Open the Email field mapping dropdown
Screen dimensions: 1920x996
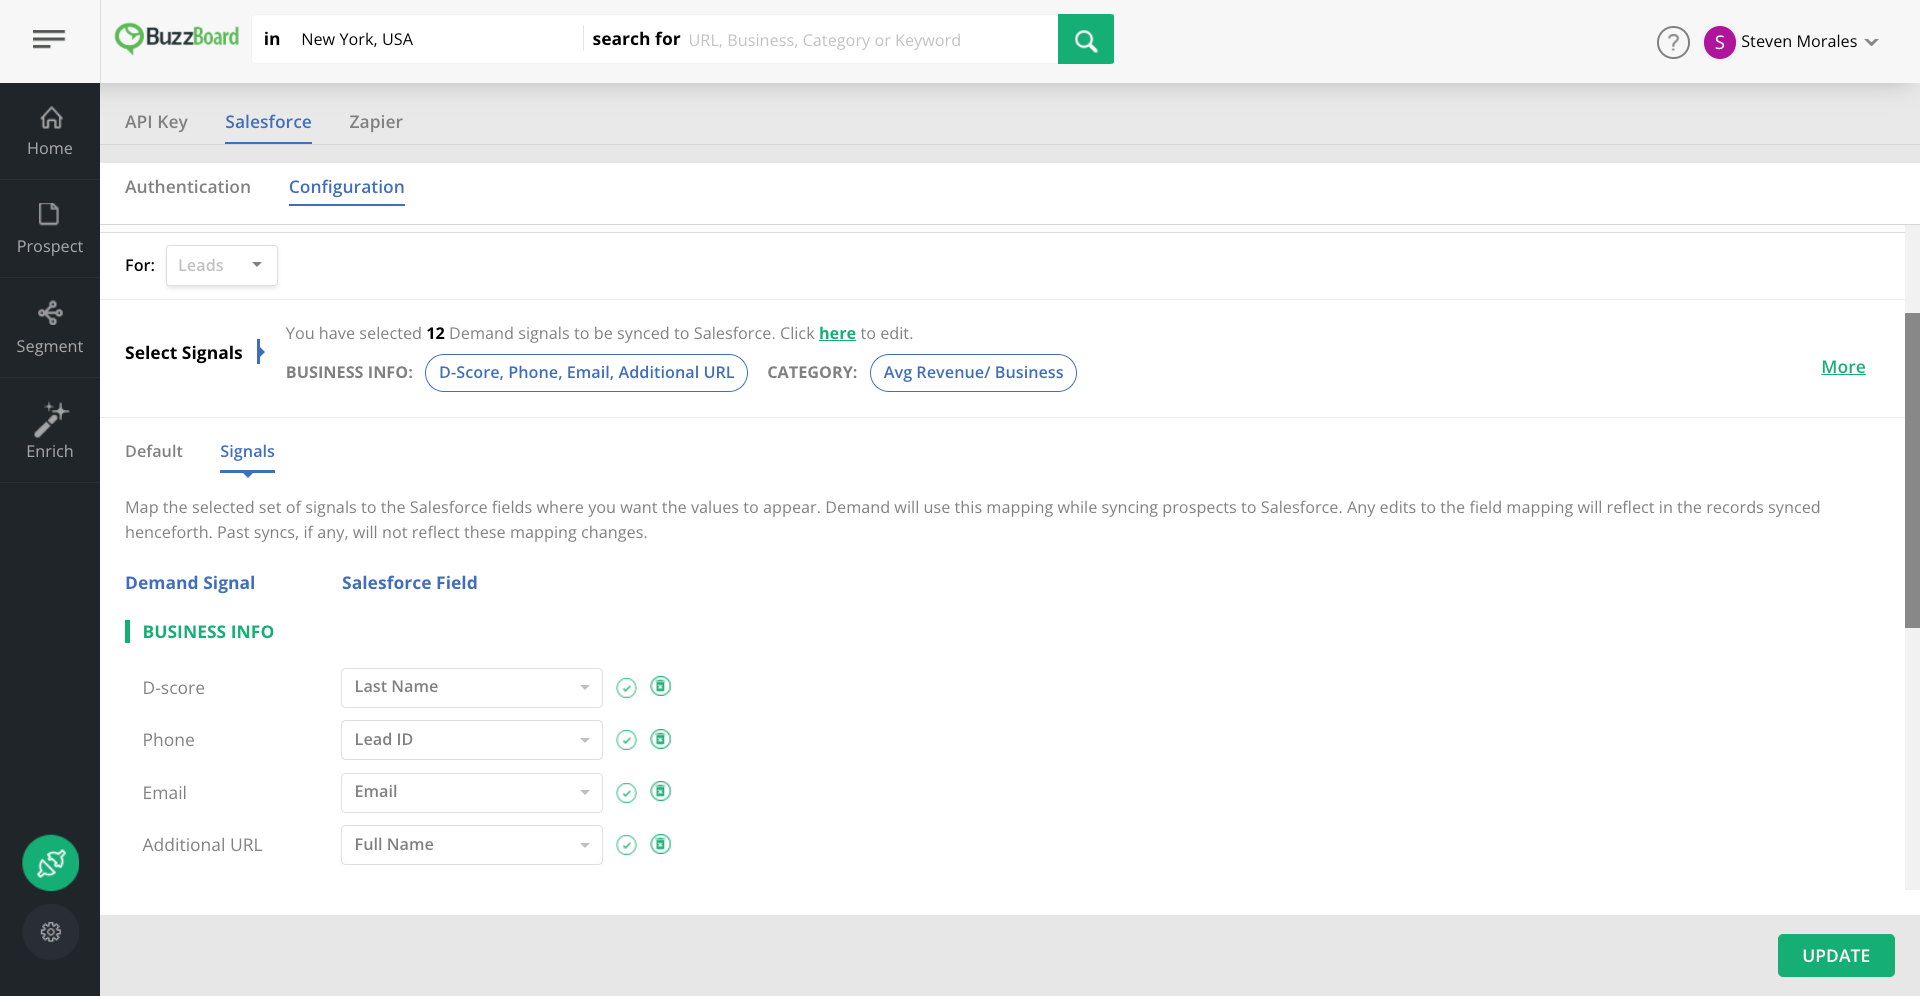(x=472, y=792)
